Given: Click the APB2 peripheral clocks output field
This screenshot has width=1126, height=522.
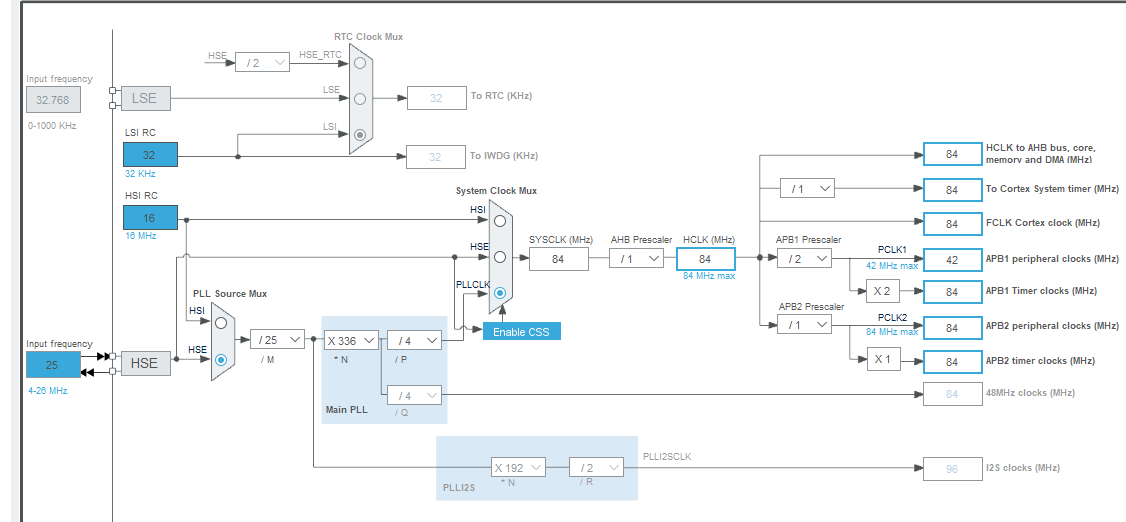Looking at the screenshot, I should [x=952, y=327].
